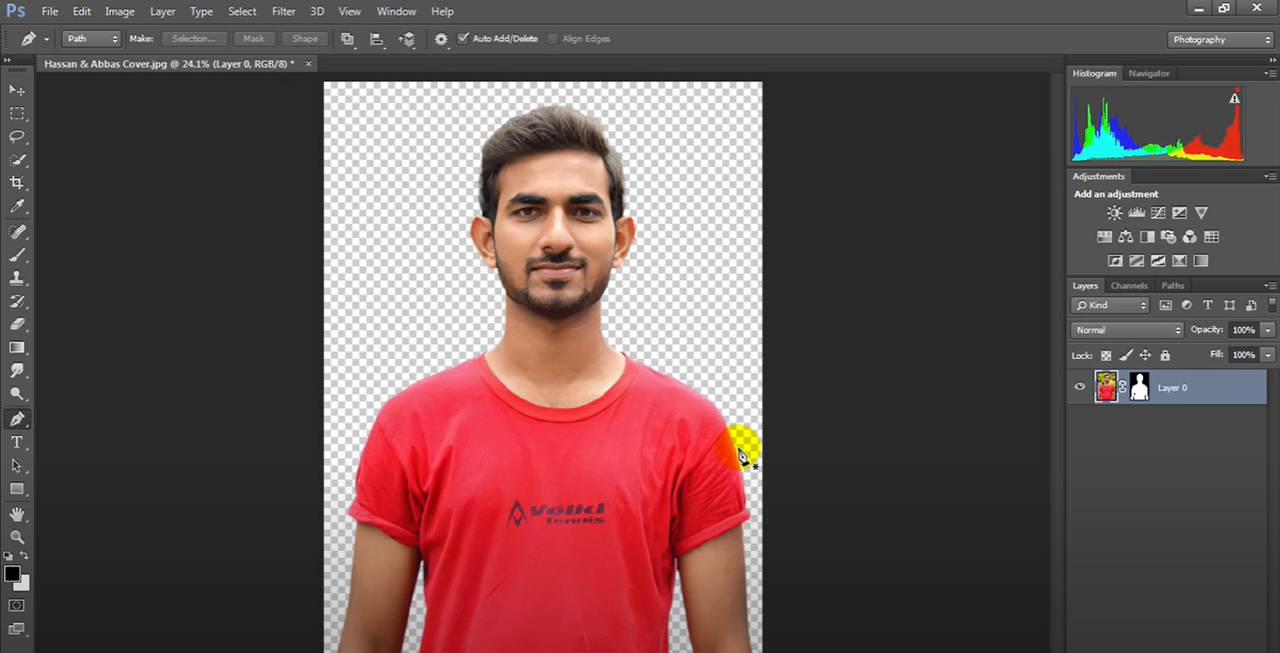Viewport: 1280px width, 653px height.
Task: Open path arrangement options
Action: point(407,39)
